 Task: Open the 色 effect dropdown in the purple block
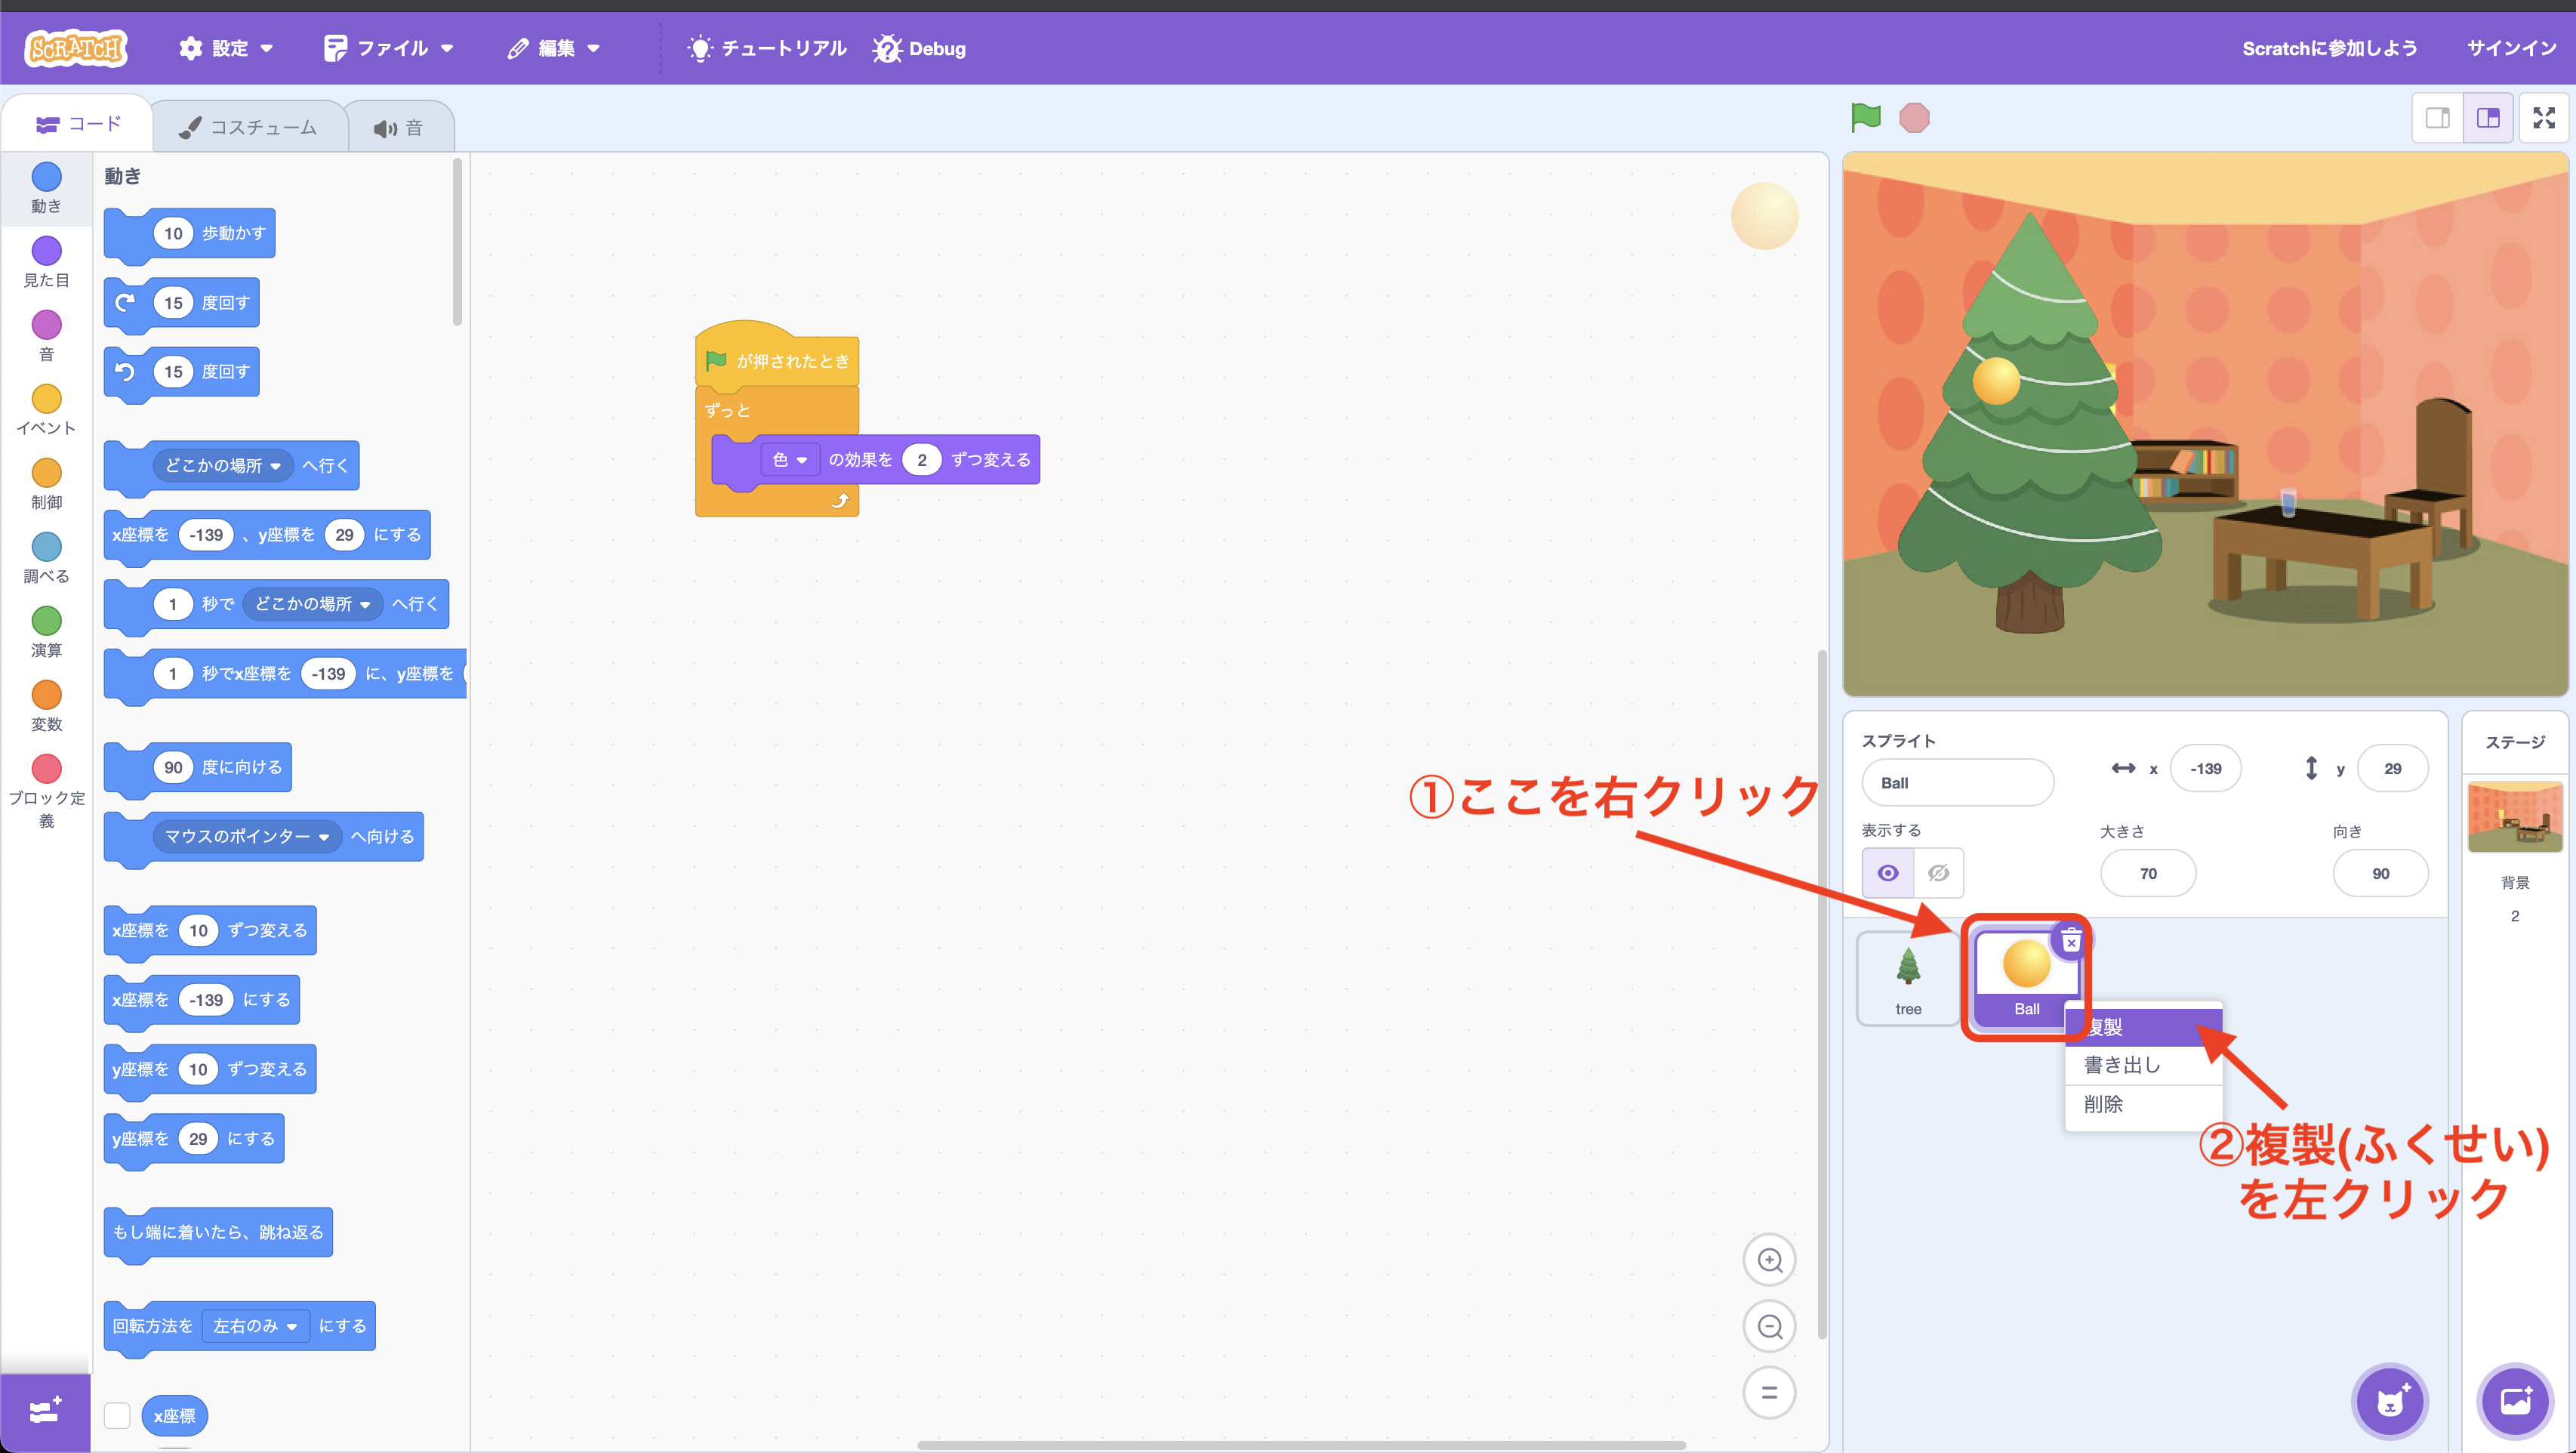791,459
